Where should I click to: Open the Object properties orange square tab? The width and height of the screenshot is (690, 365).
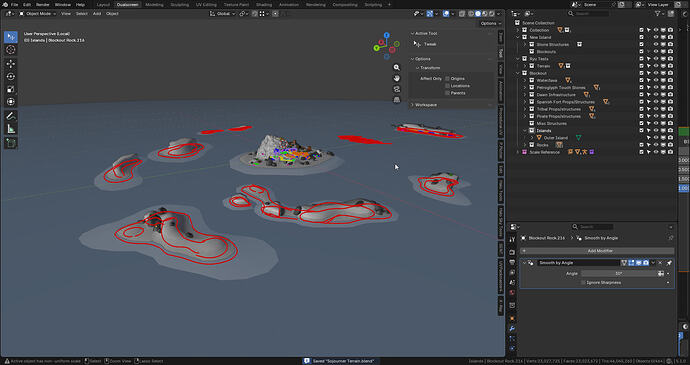click(512, 318)
